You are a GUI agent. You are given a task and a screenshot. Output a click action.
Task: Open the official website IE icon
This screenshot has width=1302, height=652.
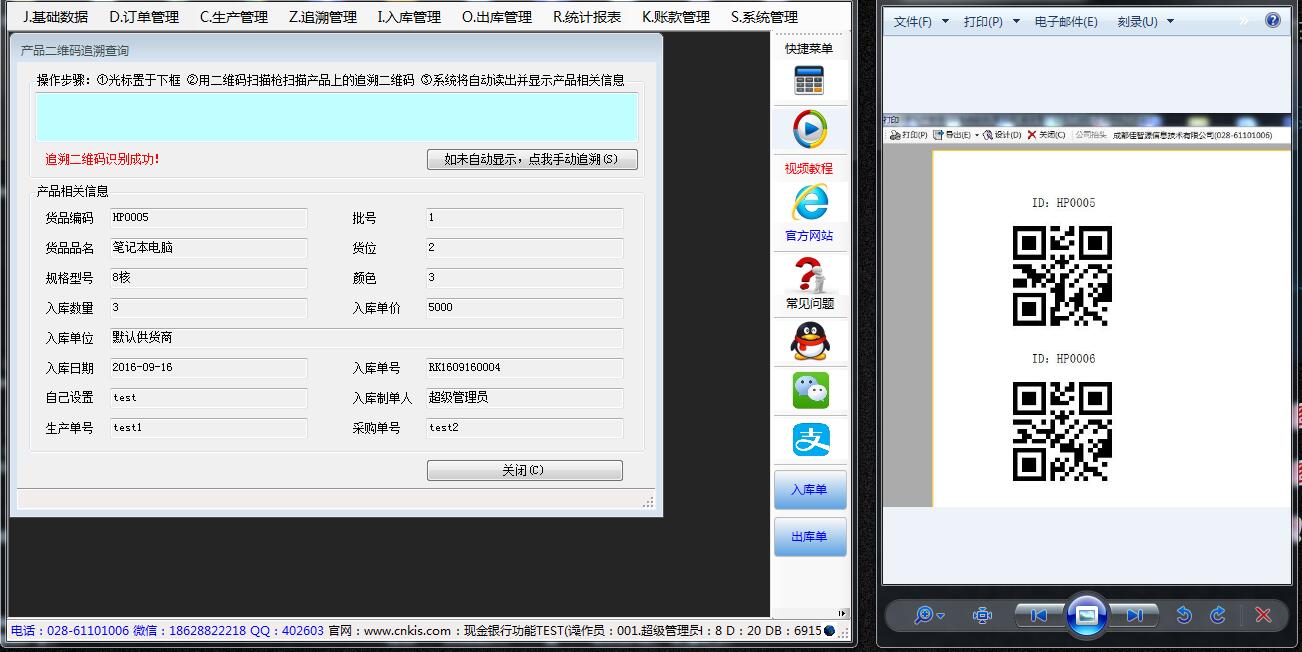coord(809,204)
